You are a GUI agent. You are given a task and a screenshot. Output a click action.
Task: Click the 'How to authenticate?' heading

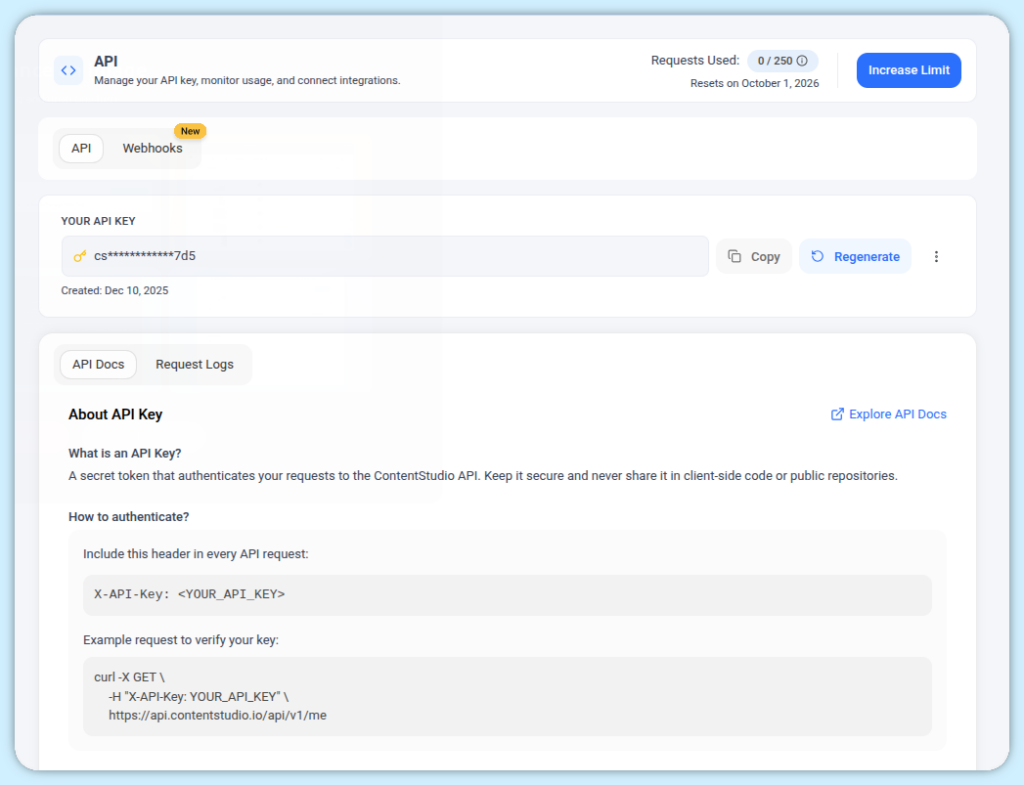tap(129, 517)
